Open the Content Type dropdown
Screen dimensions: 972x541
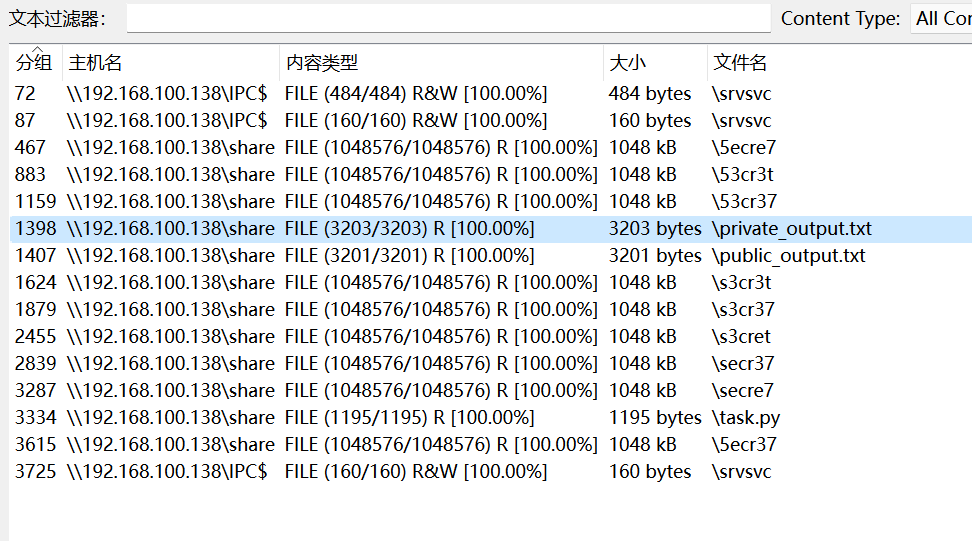pos(942,19)
